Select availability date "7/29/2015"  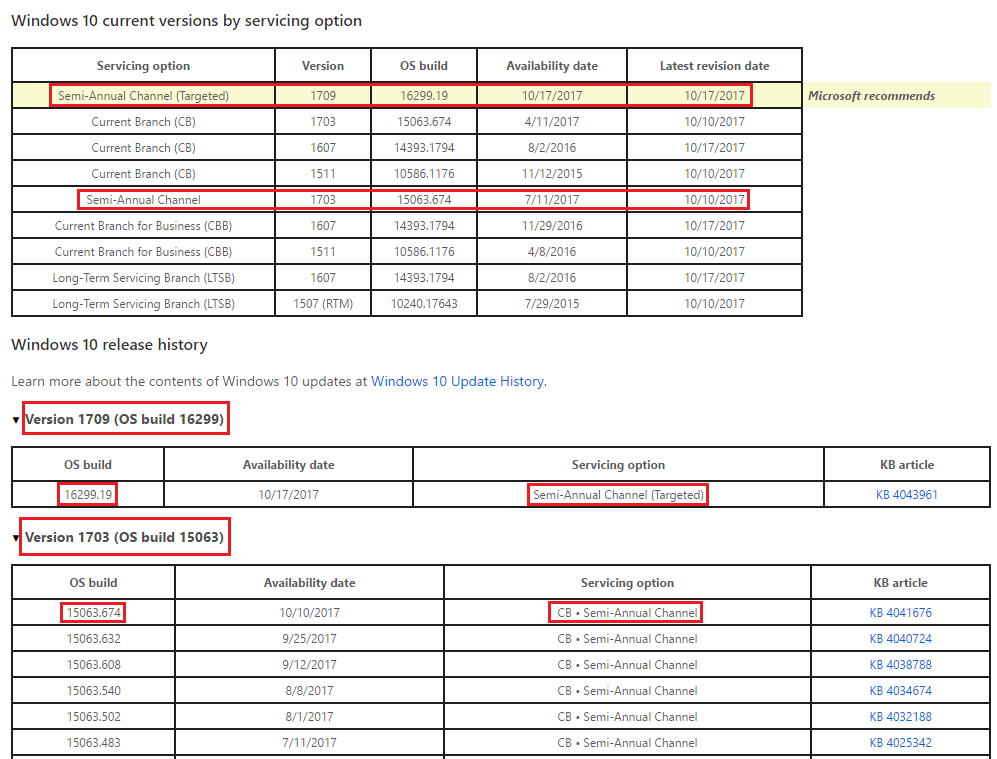[552, 304]
